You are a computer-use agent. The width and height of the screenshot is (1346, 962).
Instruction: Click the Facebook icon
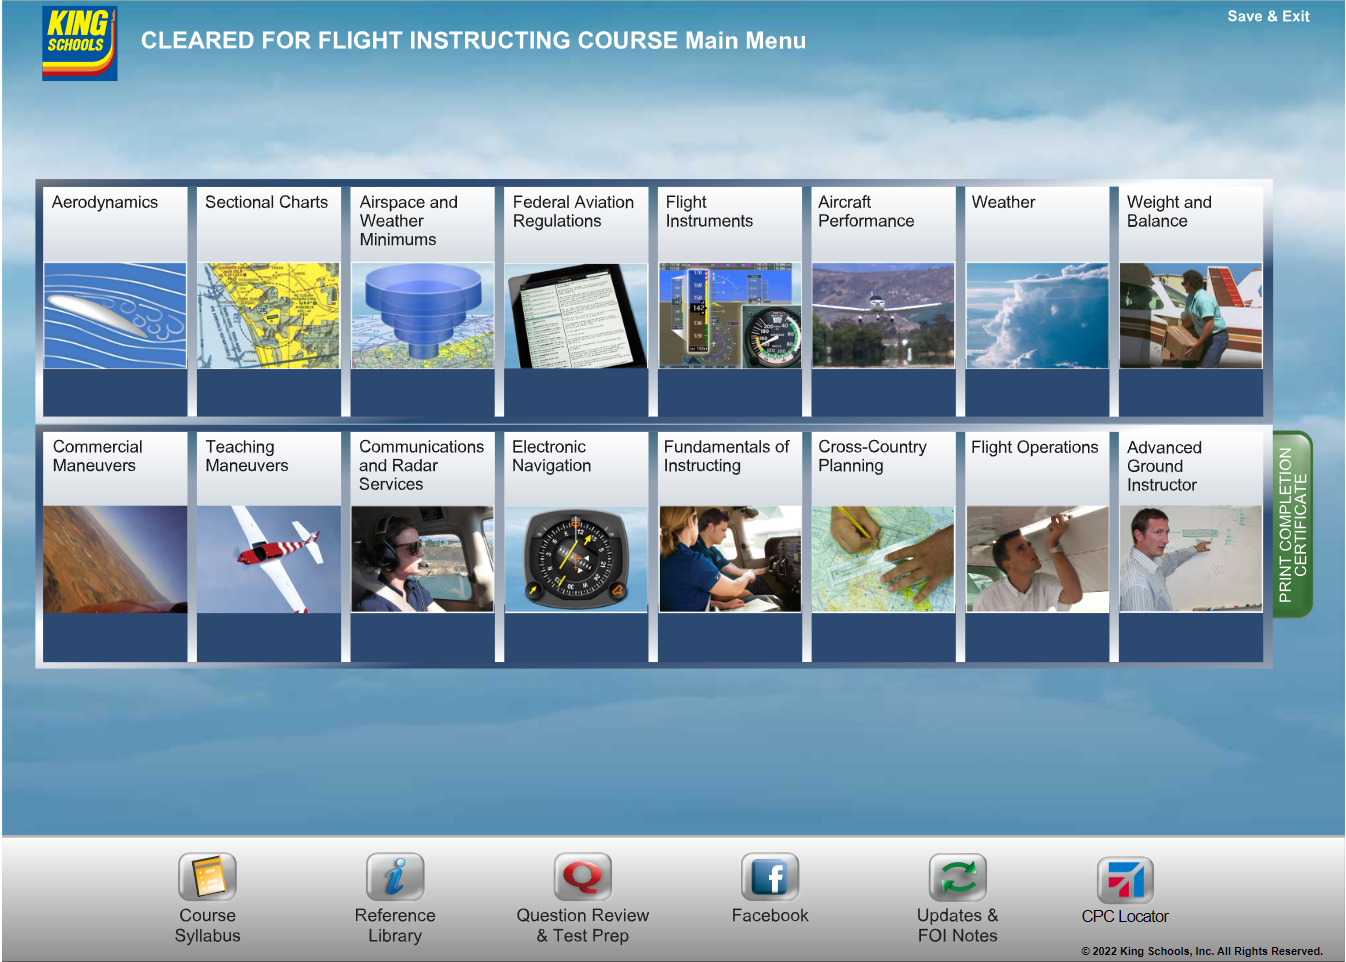tap(770, 878)
